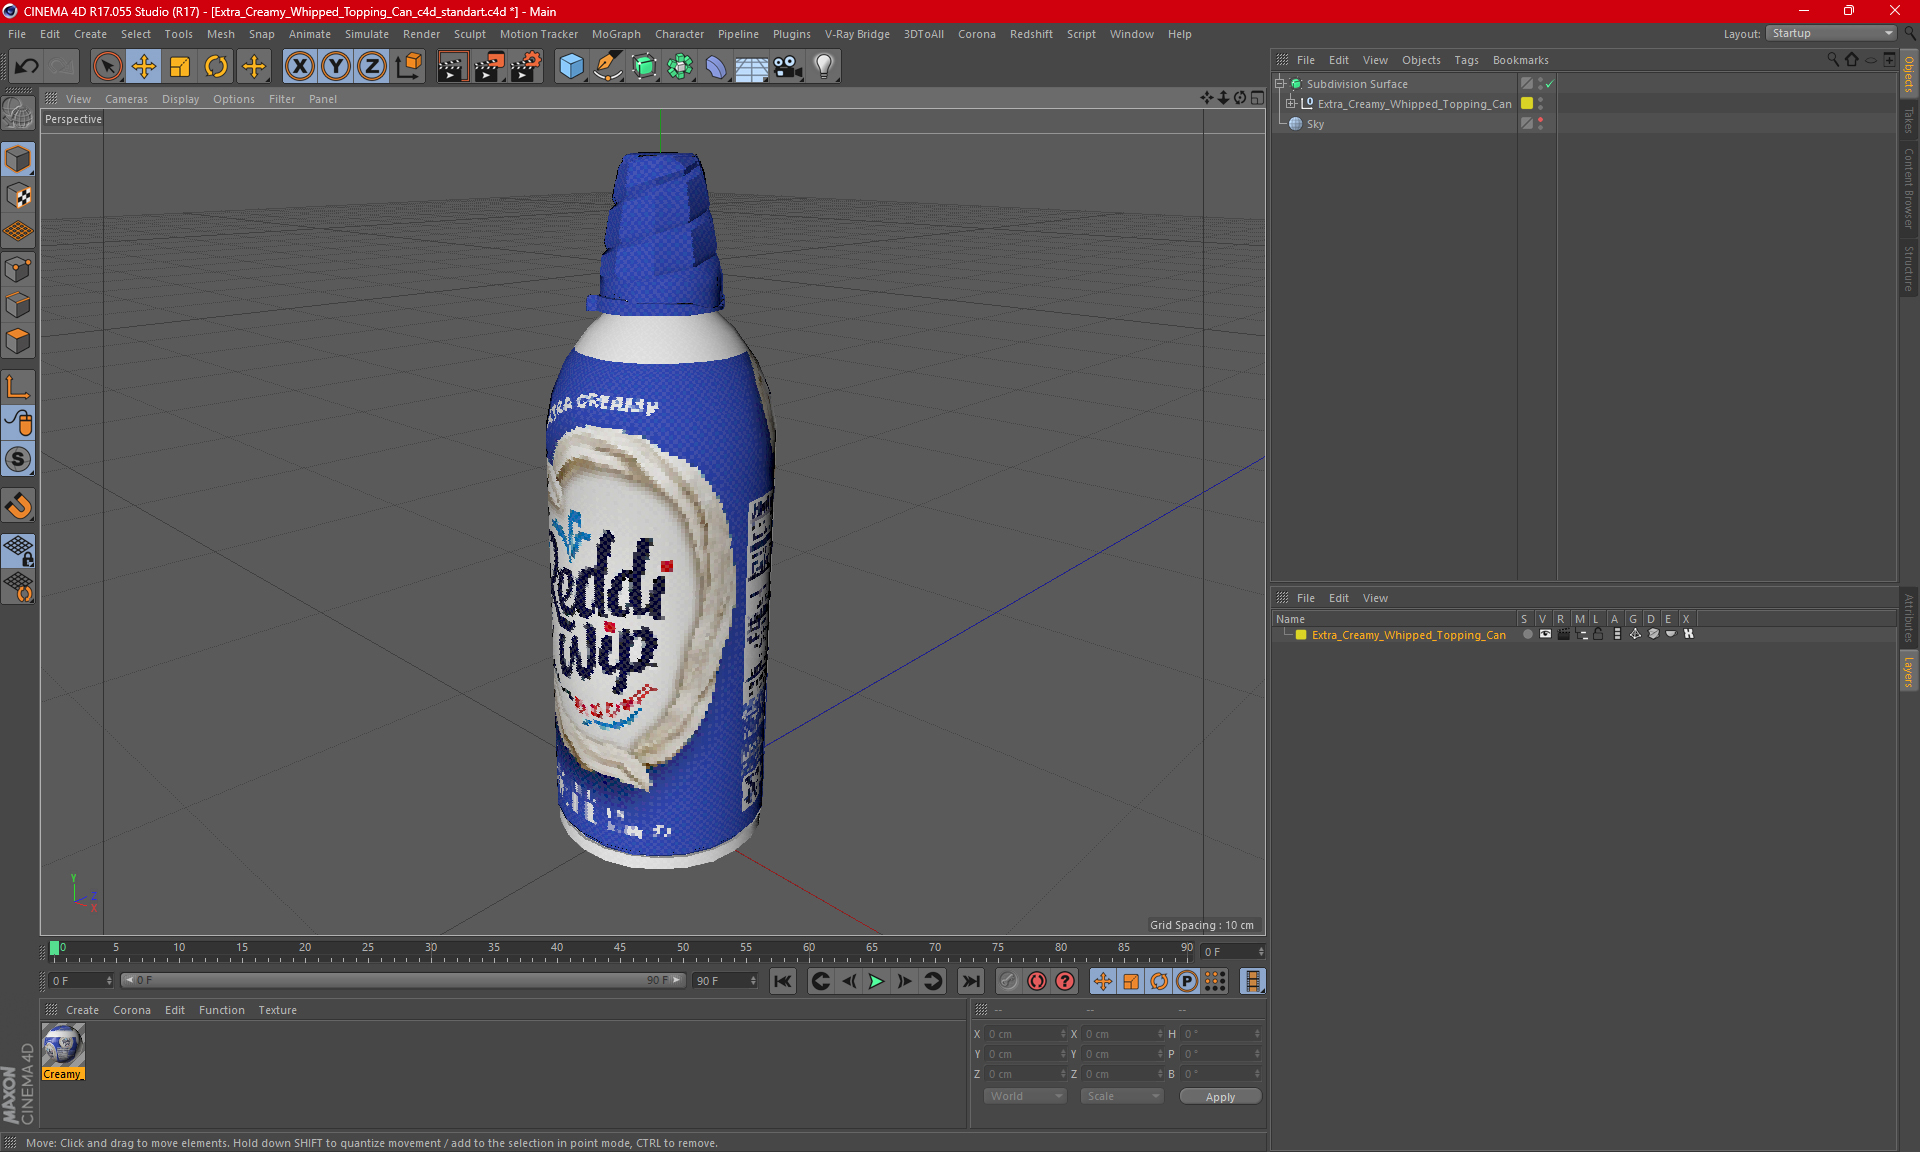Click yellow color swatch in Layers panel
Image resolution: width=1920 pixels, height=1152 pixels.
(1301, 634)
